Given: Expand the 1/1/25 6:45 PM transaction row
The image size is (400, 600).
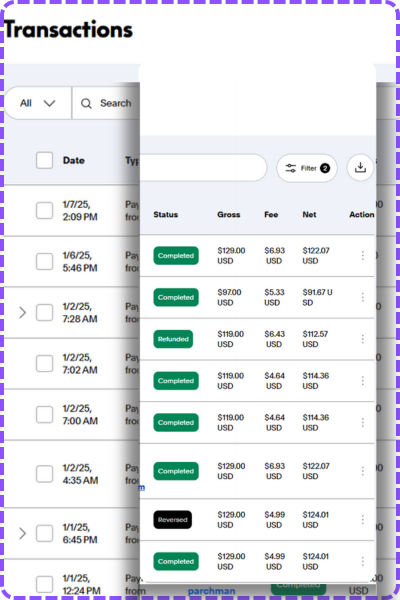Looking at the screenshot, I should [23, 533].
